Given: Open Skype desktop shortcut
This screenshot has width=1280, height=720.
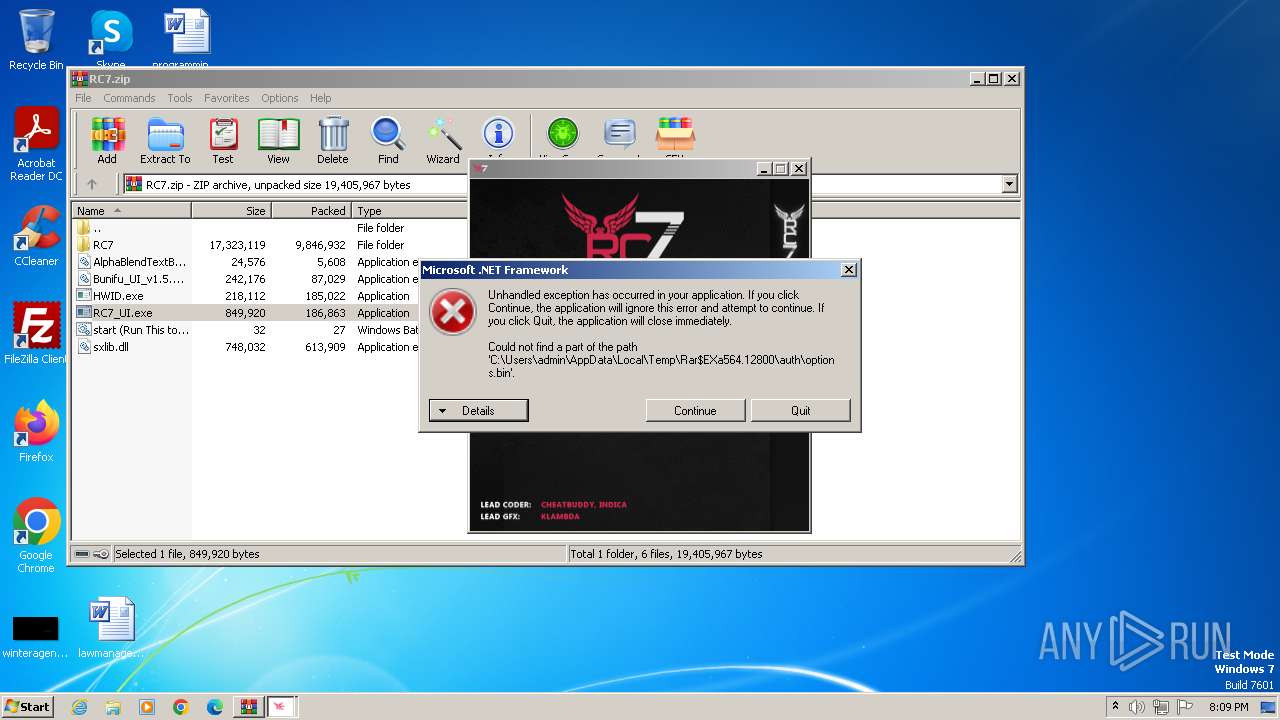Looking at the screenshot, I should 110,38.
